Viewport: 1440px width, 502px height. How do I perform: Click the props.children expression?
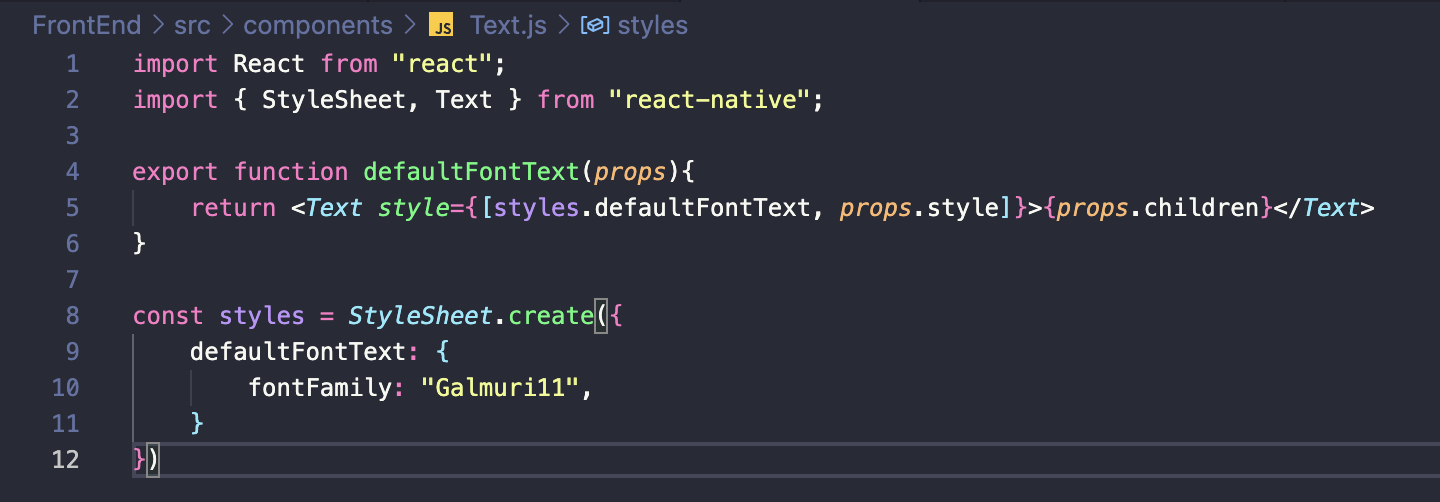pyautogui.click(x=1157, y=208)
